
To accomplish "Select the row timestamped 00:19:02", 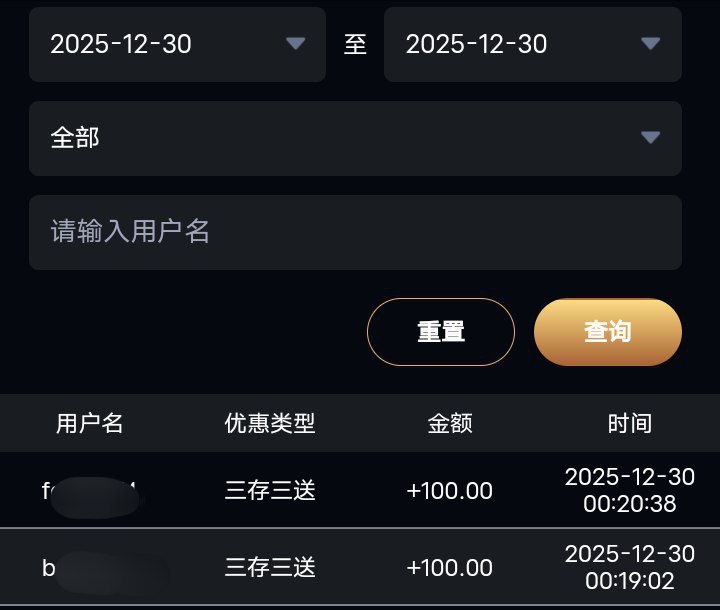I will tap(629, 567).
